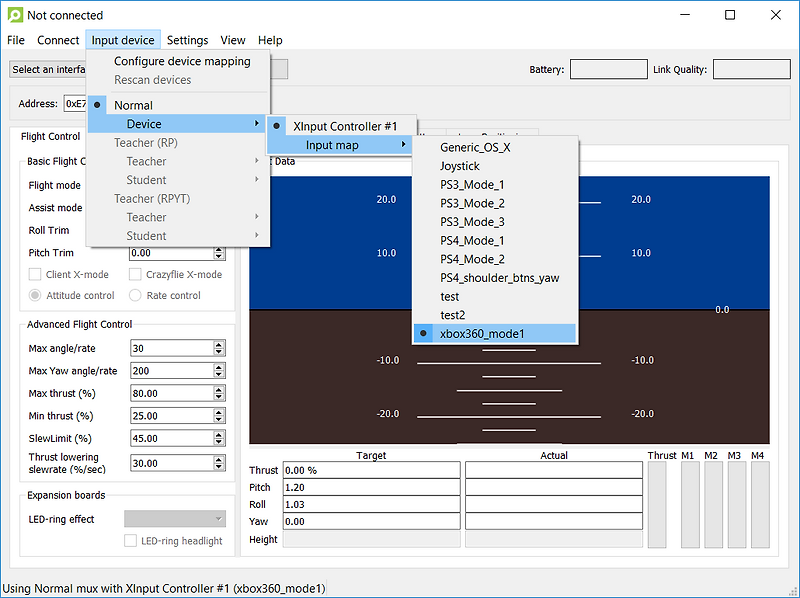Open the LED-ring effect dropdown

click(174, 519)
